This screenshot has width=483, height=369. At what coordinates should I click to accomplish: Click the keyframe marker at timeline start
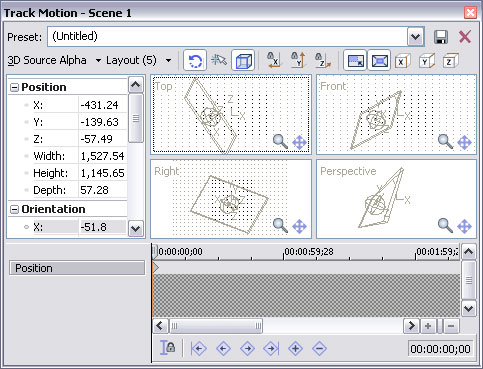(x=155, y=267)
